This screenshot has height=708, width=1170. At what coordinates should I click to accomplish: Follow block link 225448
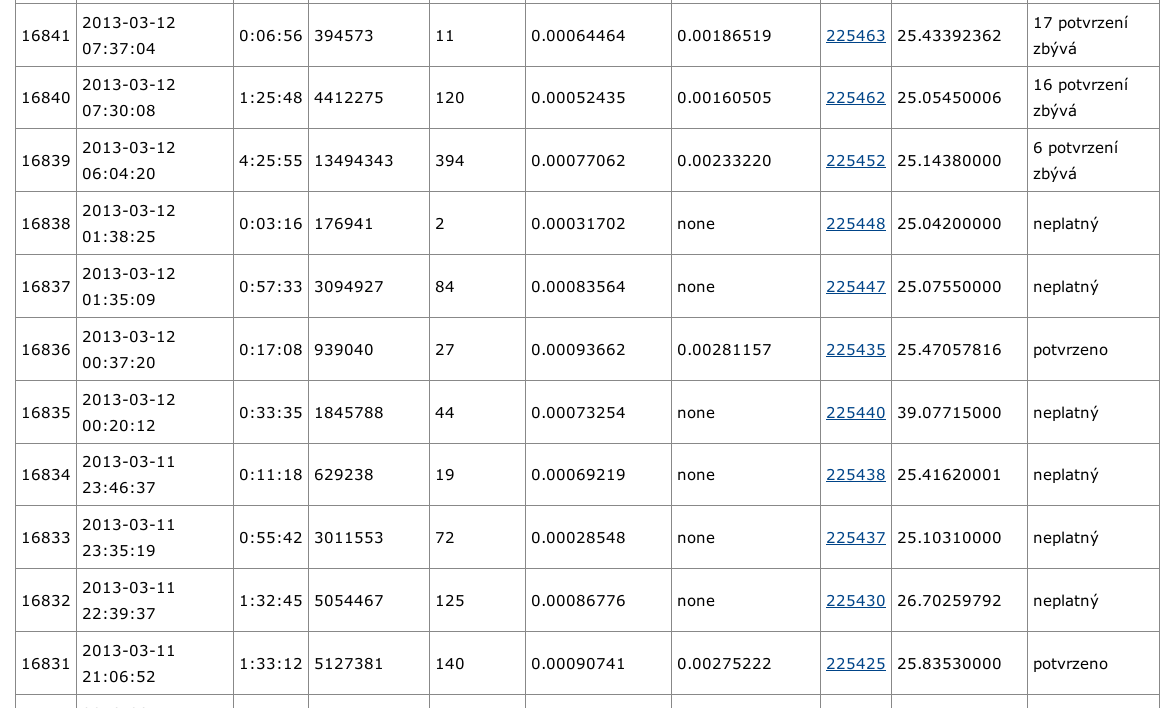pos(855,224)
